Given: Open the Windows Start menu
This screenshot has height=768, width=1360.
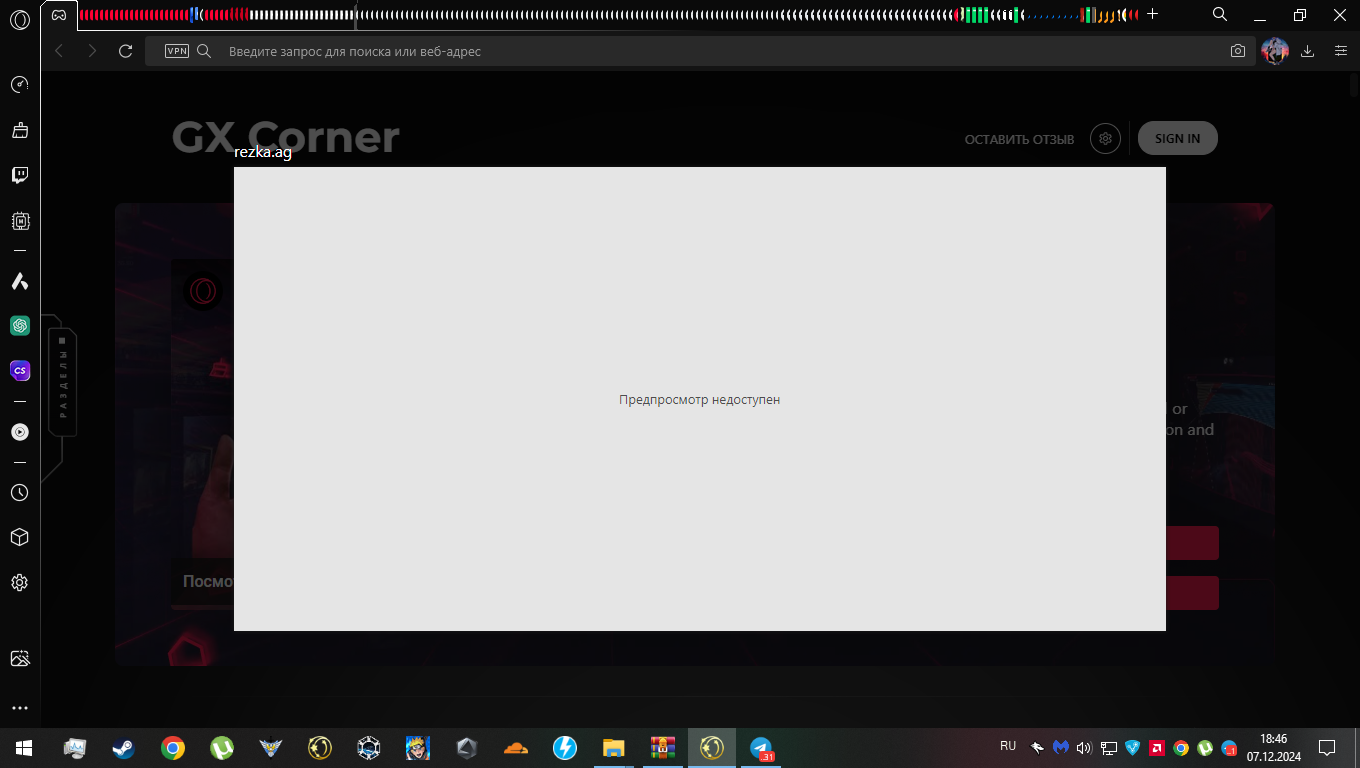Looking at the screenshot, I should point(23,747).
